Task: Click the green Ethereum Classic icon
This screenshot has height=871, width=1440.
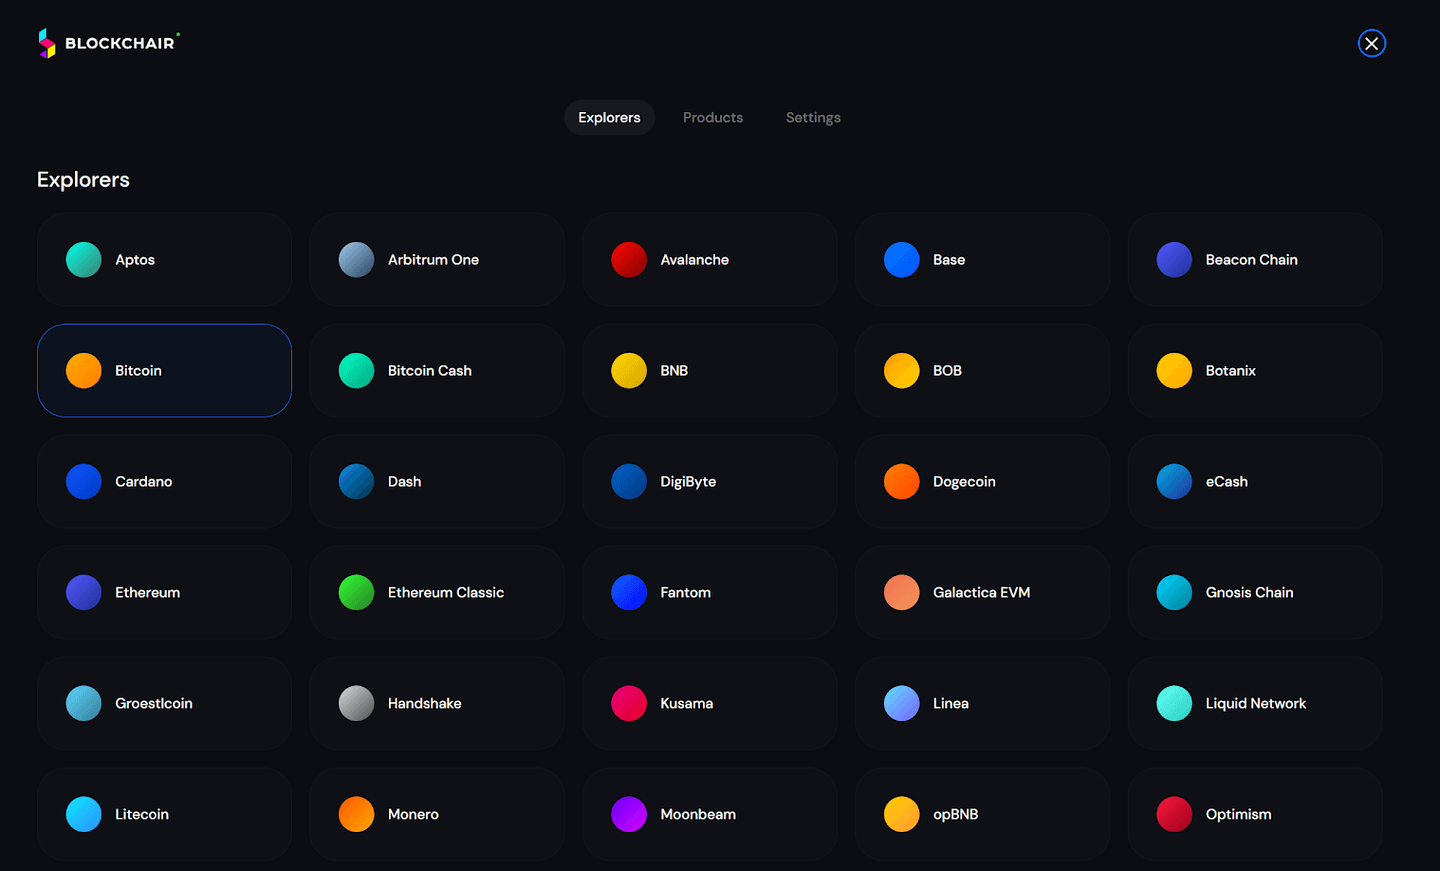Action: 356,592
